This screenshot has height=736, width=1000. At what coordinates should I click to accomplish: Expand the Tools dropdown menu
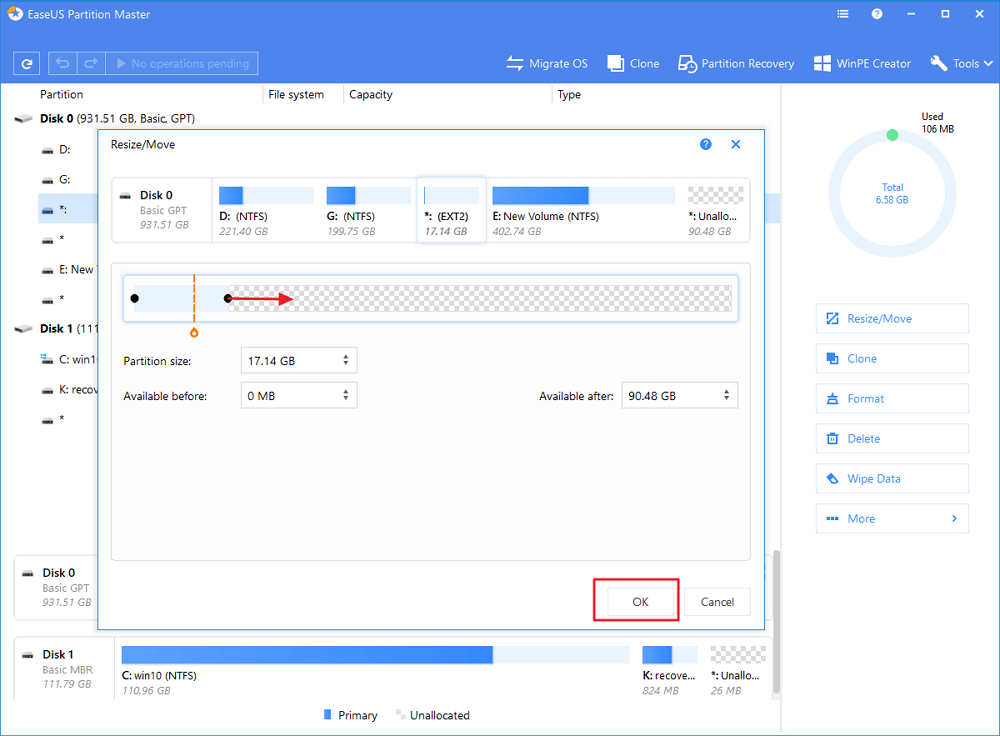tap(961, 64)
